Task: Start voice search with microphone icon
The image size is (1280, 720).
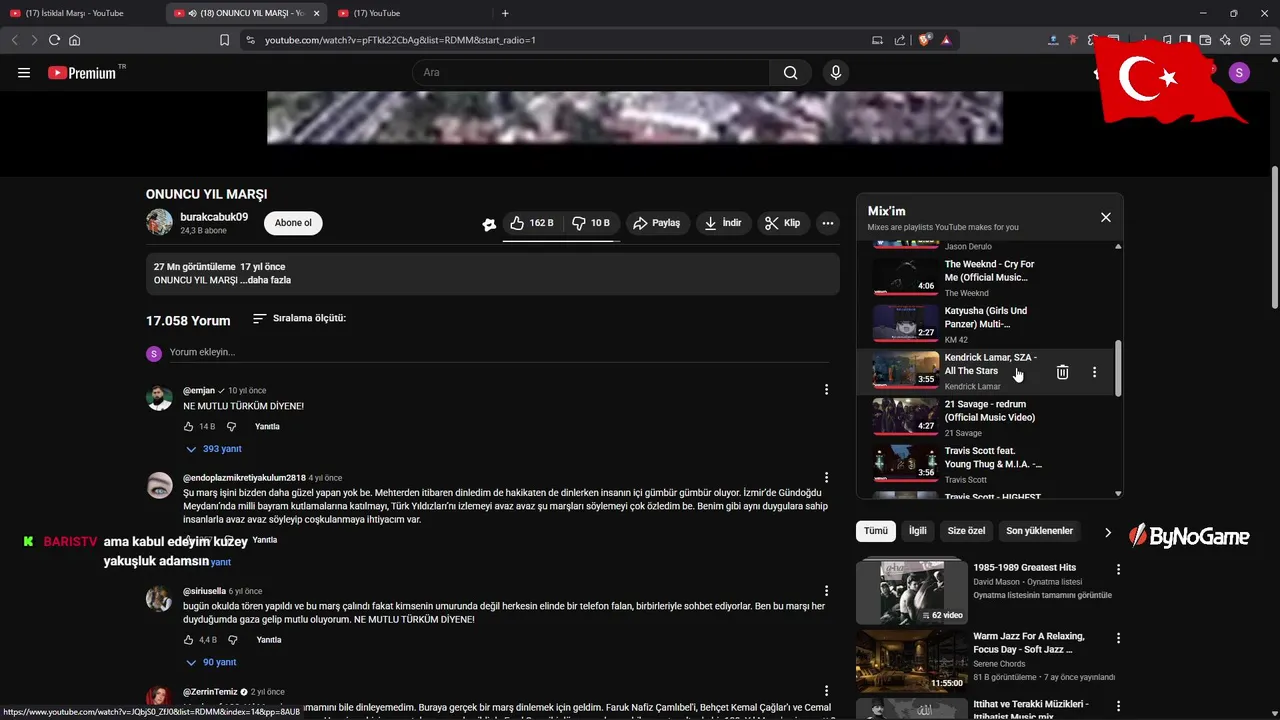Action: tap(836, 72)
